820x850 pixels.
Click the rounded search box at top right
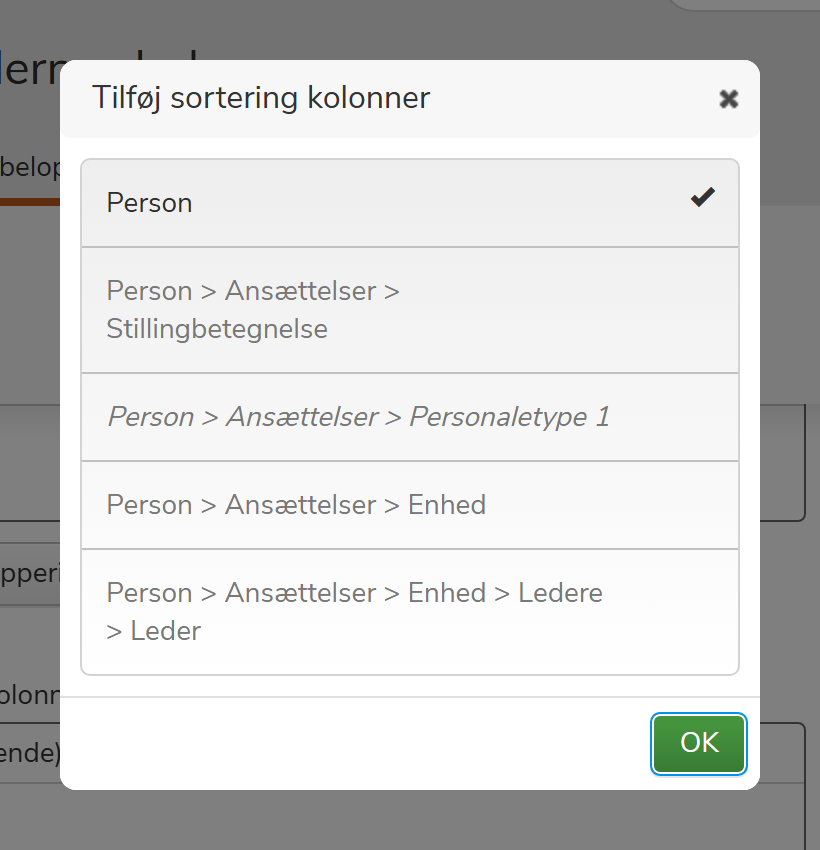click(745, 5)
